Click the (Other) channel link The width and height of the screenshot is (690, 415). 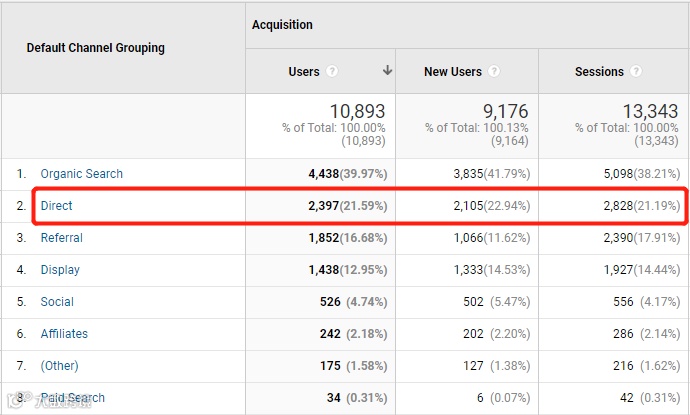coord(60,366)
